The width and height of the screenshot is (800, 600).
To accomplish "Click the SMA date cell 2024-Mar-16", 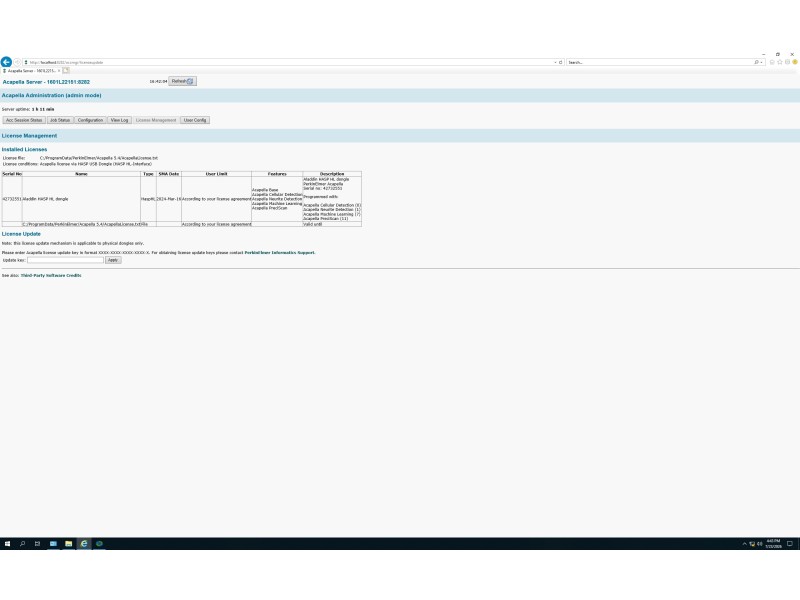I will (169, 199).
